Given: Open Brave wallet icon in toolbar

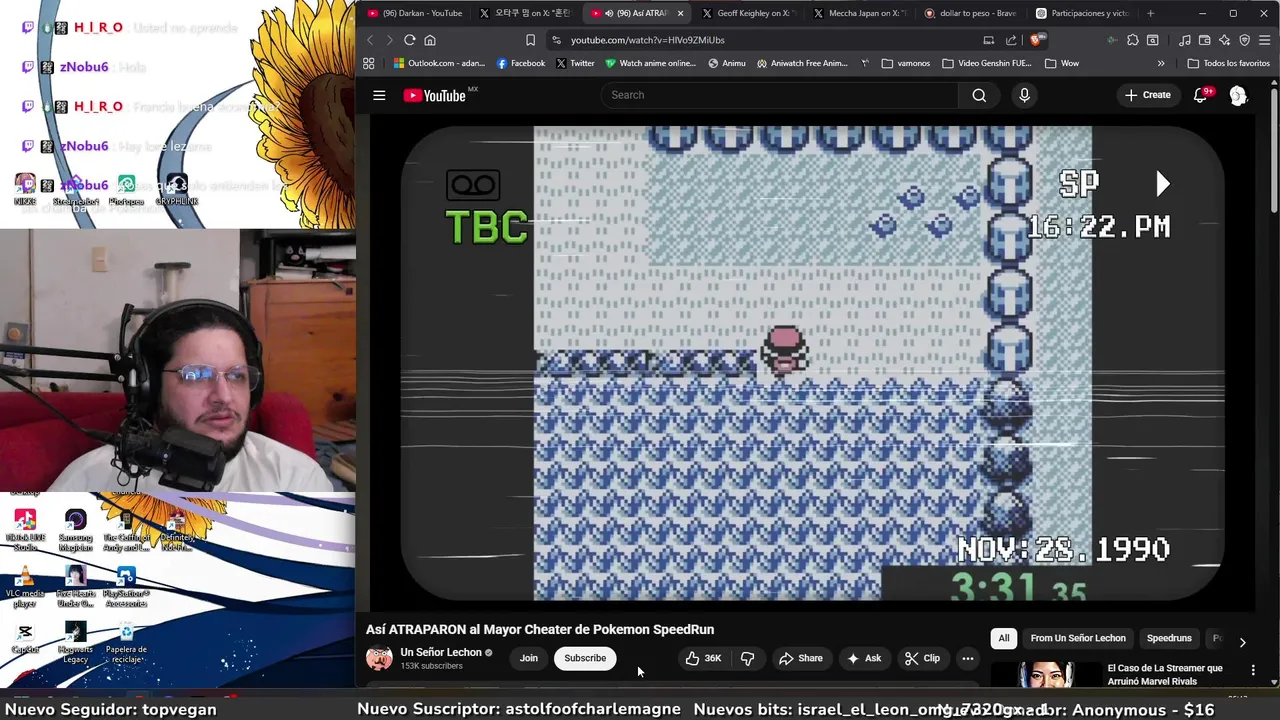Looking at the screenshot, I should click(1204, 40).
